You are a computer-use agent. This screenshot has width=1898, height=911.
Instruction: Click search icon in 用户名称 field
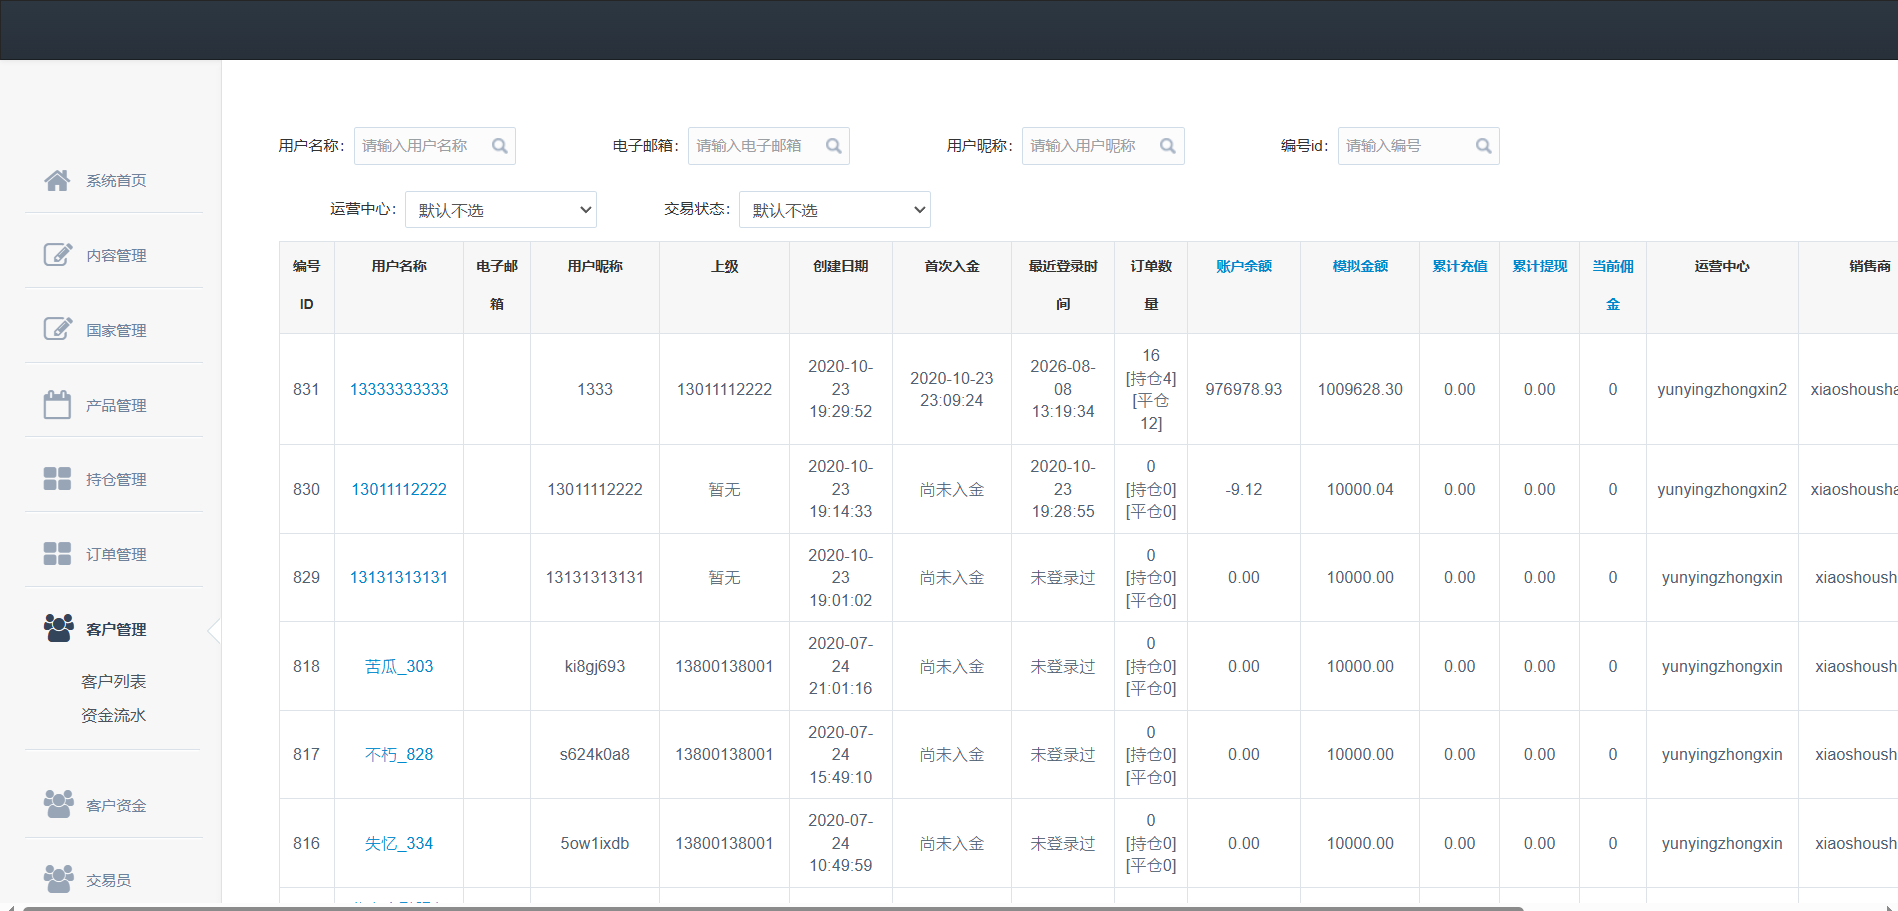[x=500, y=146]
